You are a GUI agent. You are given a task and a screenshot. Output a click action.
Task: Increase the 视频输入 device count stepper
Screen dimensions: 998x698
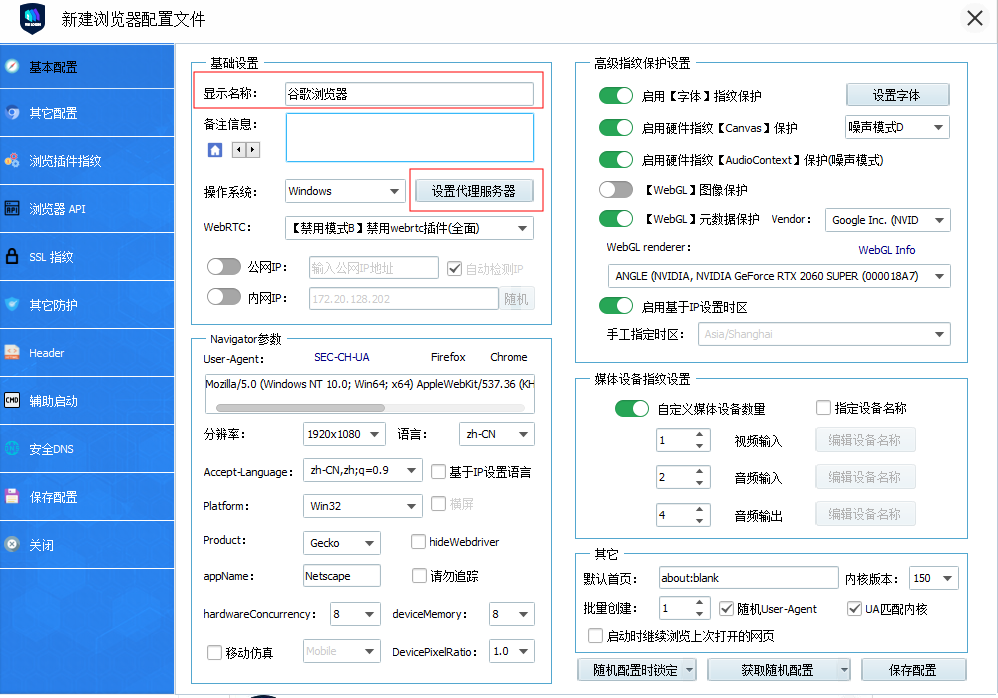[x=699, y=435]
